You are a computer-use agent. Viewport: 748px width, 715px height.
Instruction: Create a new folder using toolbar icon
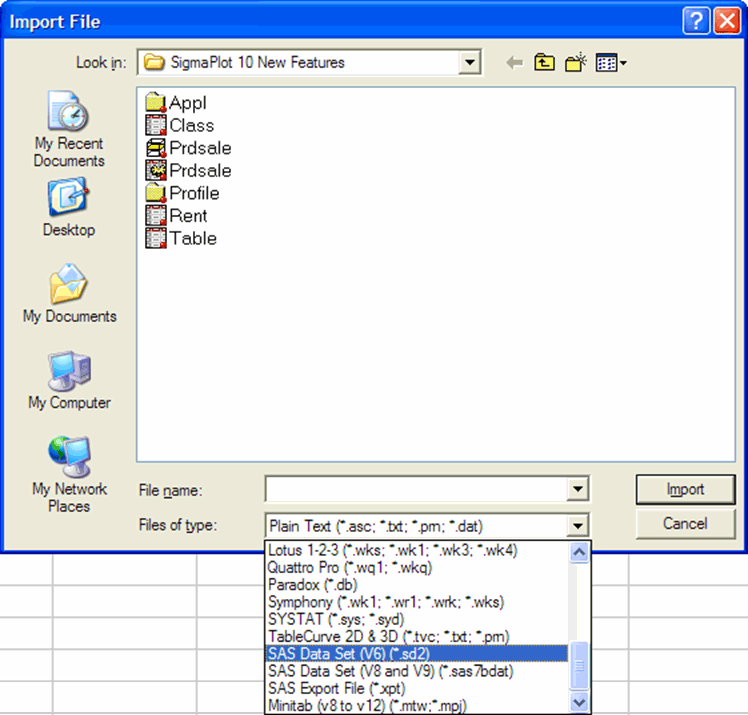tap(574, 63)
